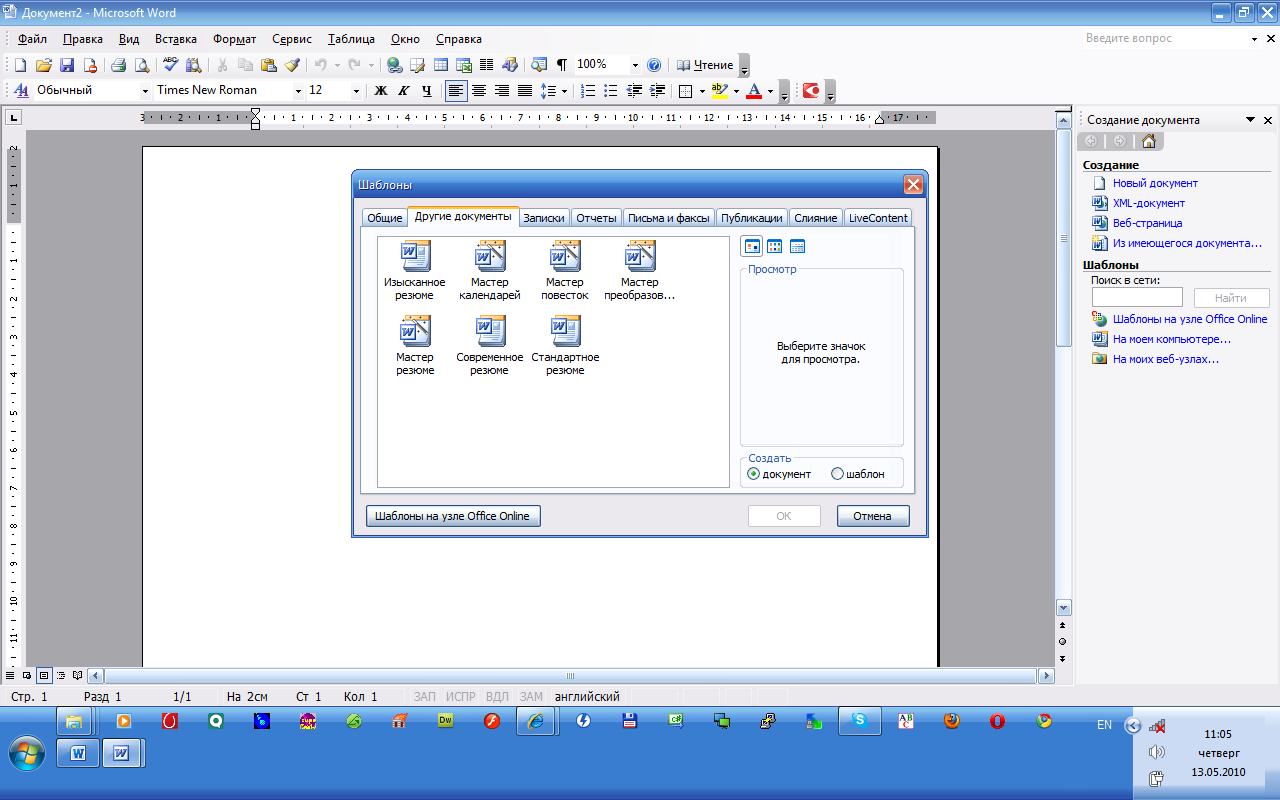Run the spelling and grammar check icon
1280x800 pixels.
tap(170, 65)
